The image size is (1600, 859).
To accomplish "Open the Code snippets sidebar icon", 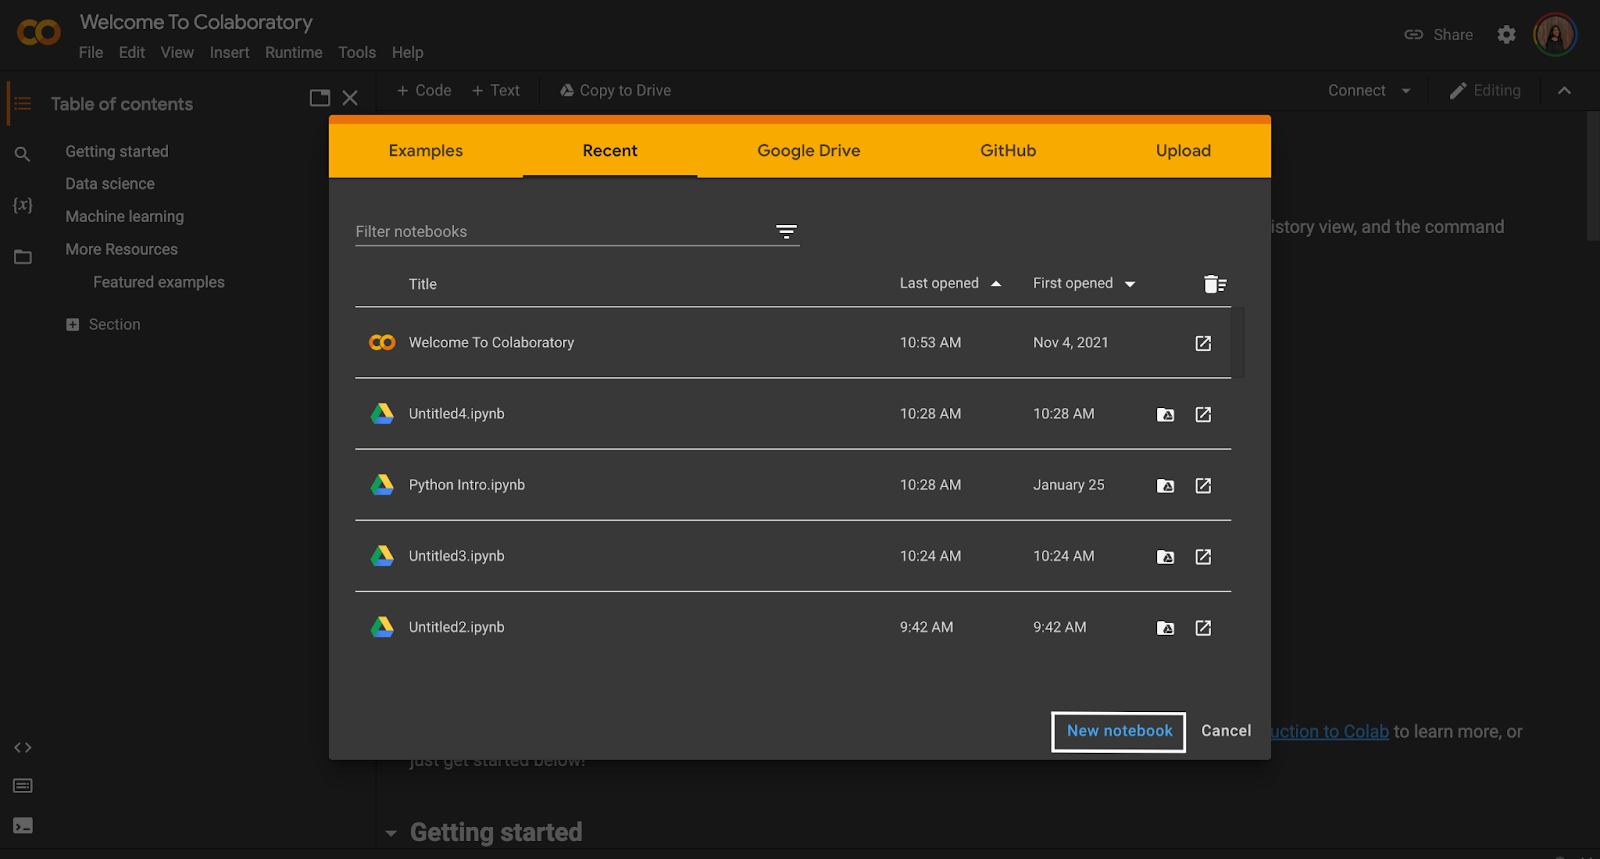I will point(23,748).
